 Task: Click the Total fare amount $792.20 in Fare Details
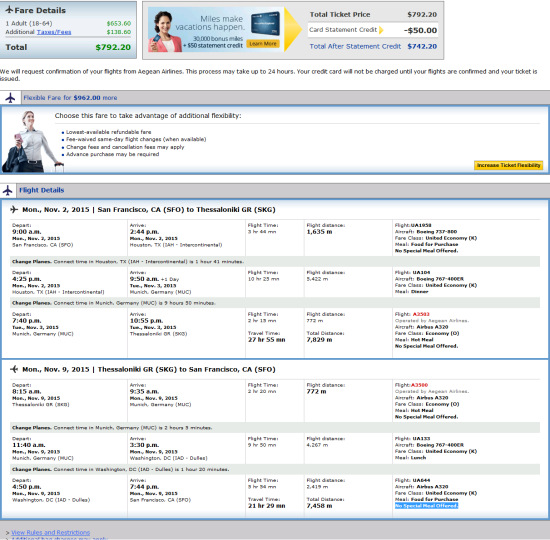113,47
